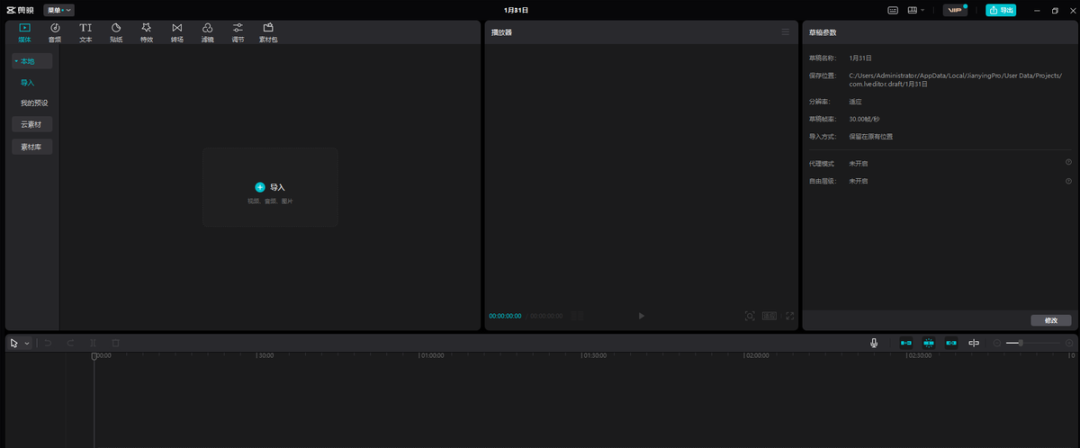1080x448 pixels.
Task: Click the 修改 modify button
Action: [x=1051, y=320]
